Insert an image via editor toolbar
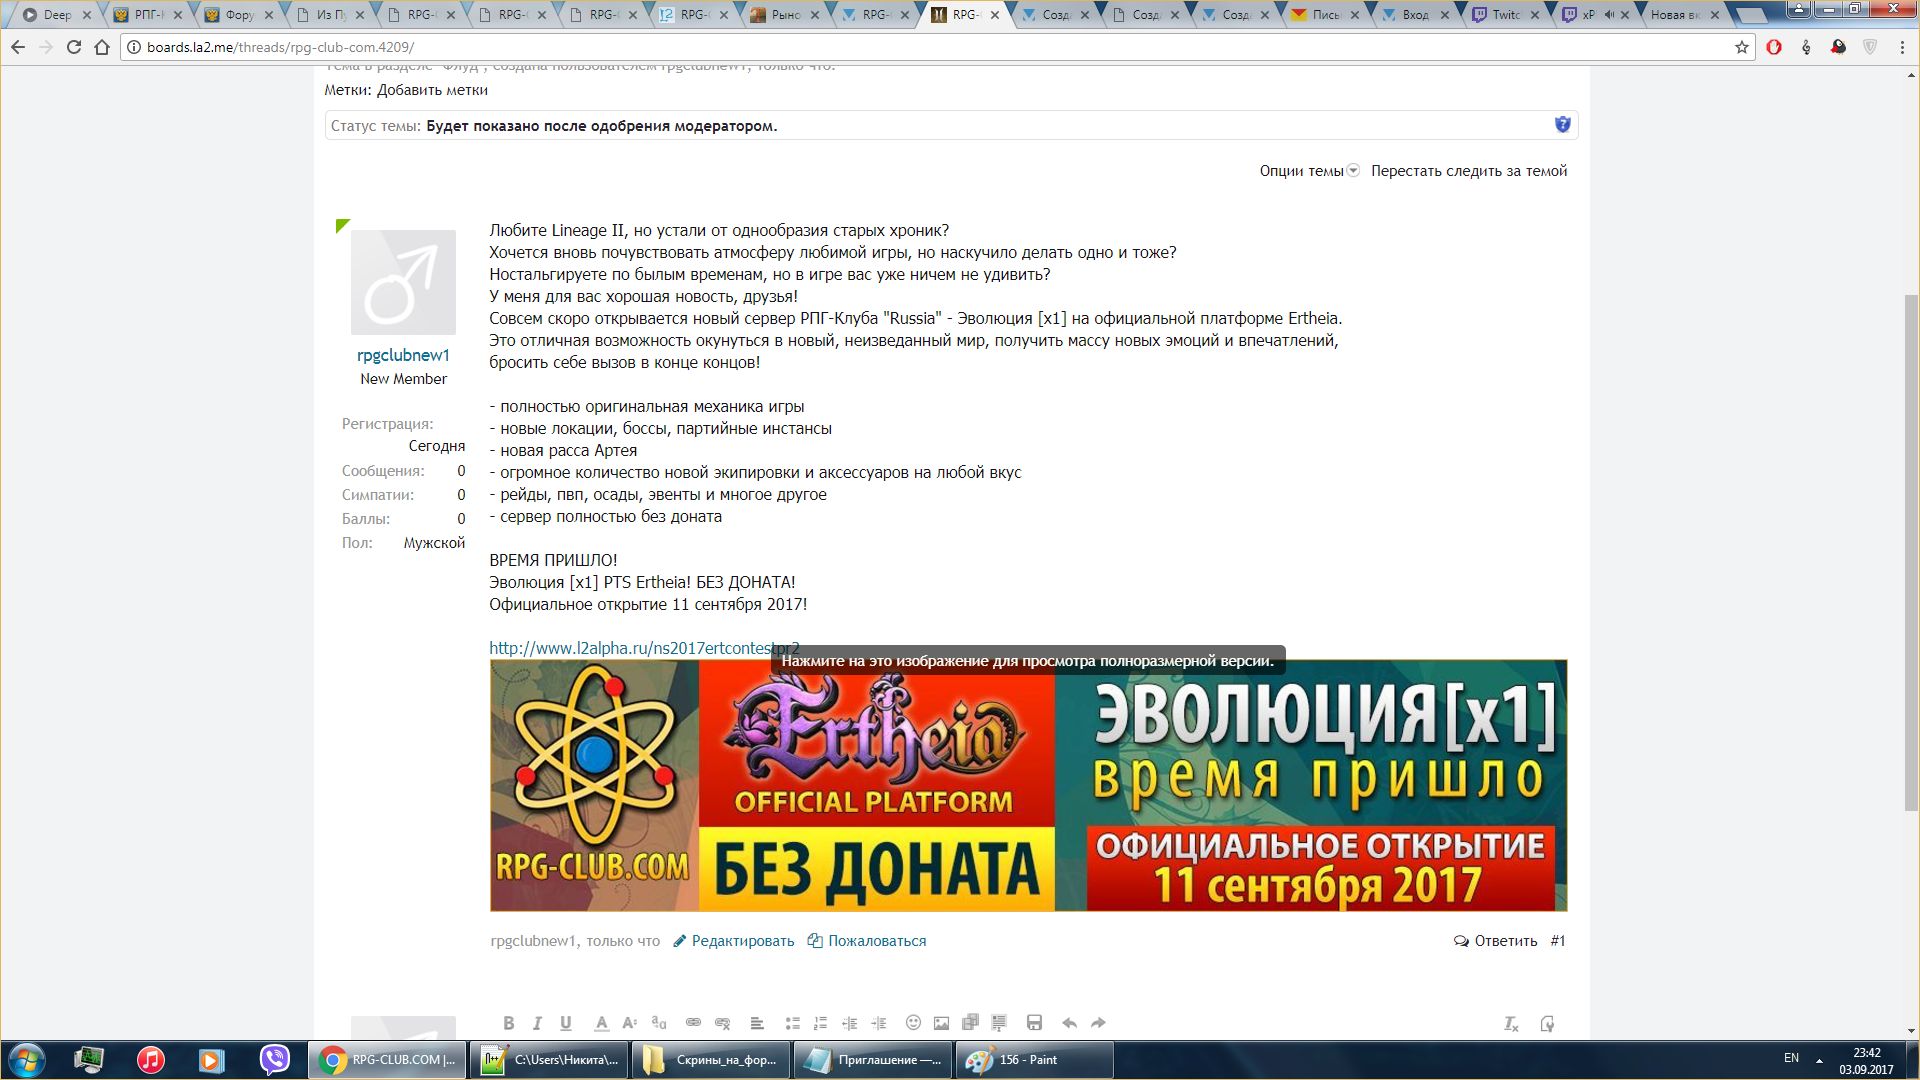The width and height of the screenshot is (1920, 1080). point(941,1023)
